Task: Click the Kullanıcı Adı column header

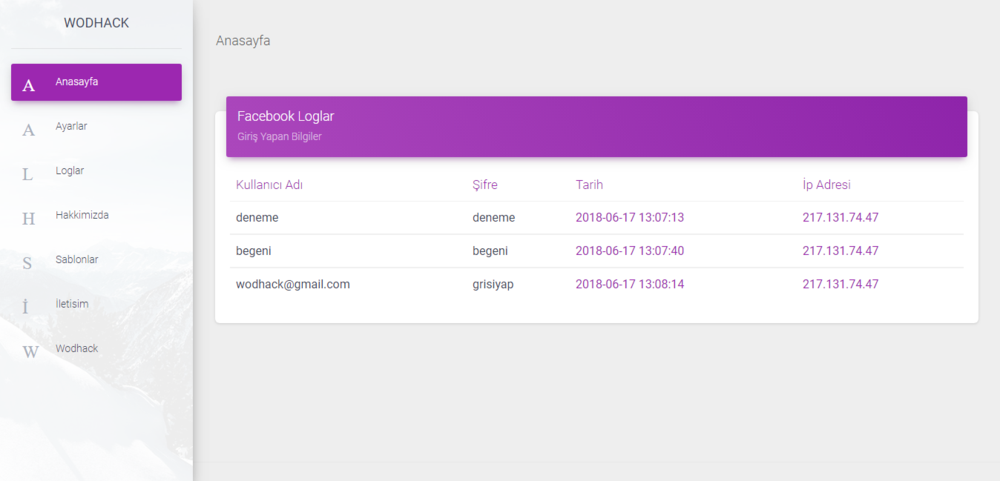Action: (x=269, y=185)
